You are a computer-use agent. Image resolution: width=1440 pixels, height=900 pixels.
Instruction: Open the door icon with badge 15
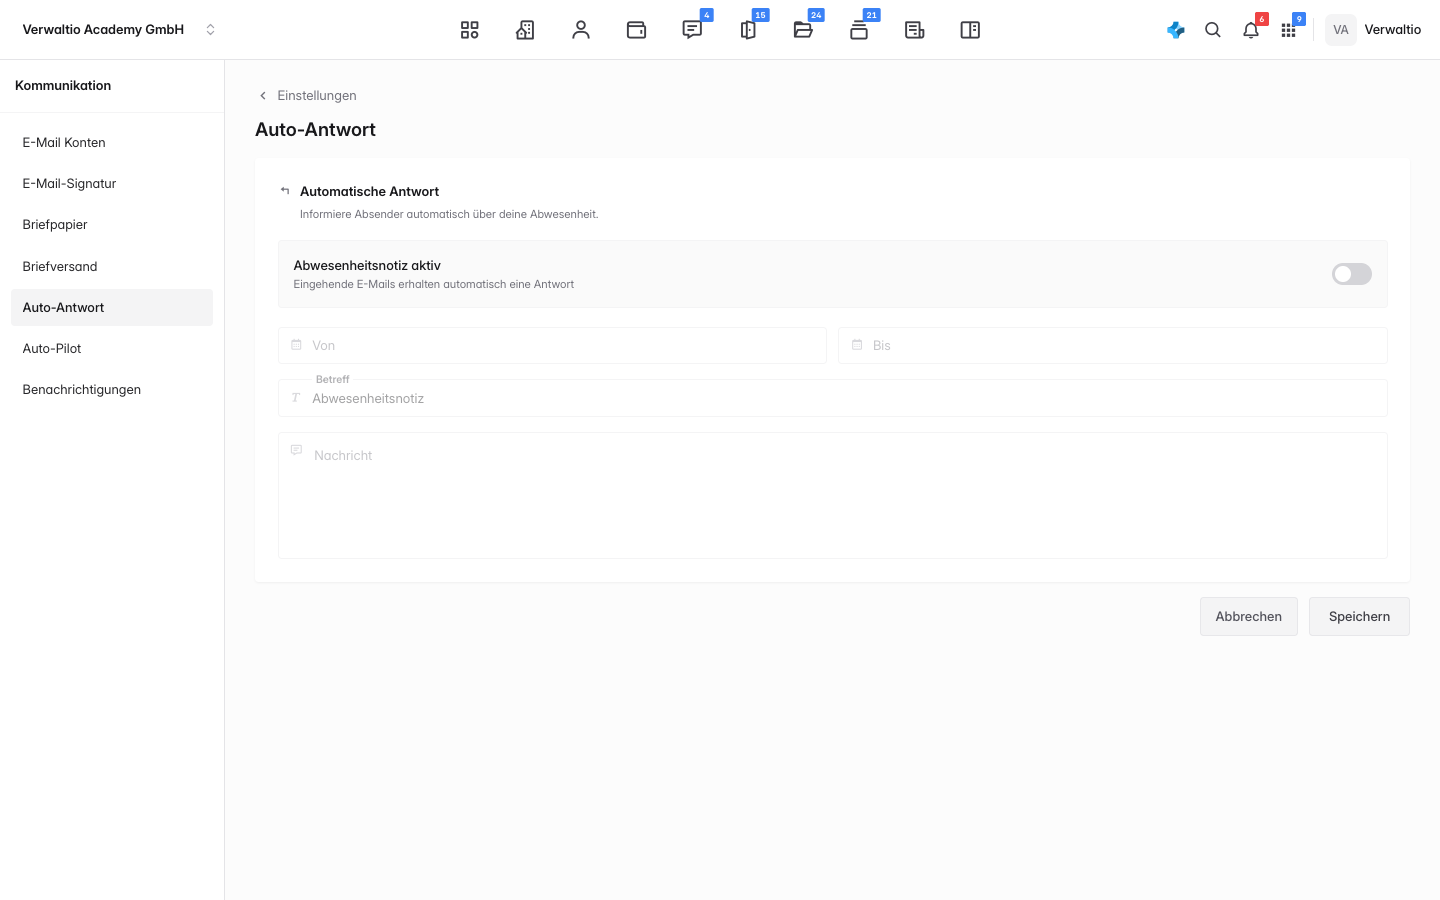[x=748, y=30]
